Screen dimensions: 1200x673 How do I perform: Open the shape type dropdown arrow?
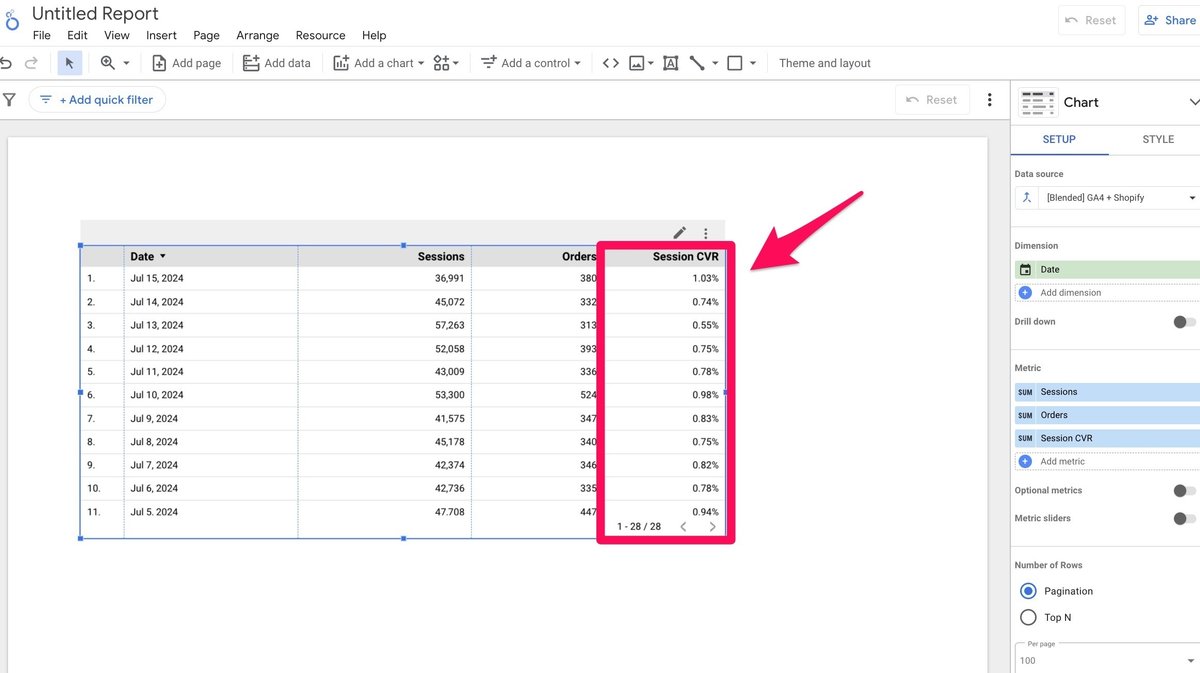753,63
